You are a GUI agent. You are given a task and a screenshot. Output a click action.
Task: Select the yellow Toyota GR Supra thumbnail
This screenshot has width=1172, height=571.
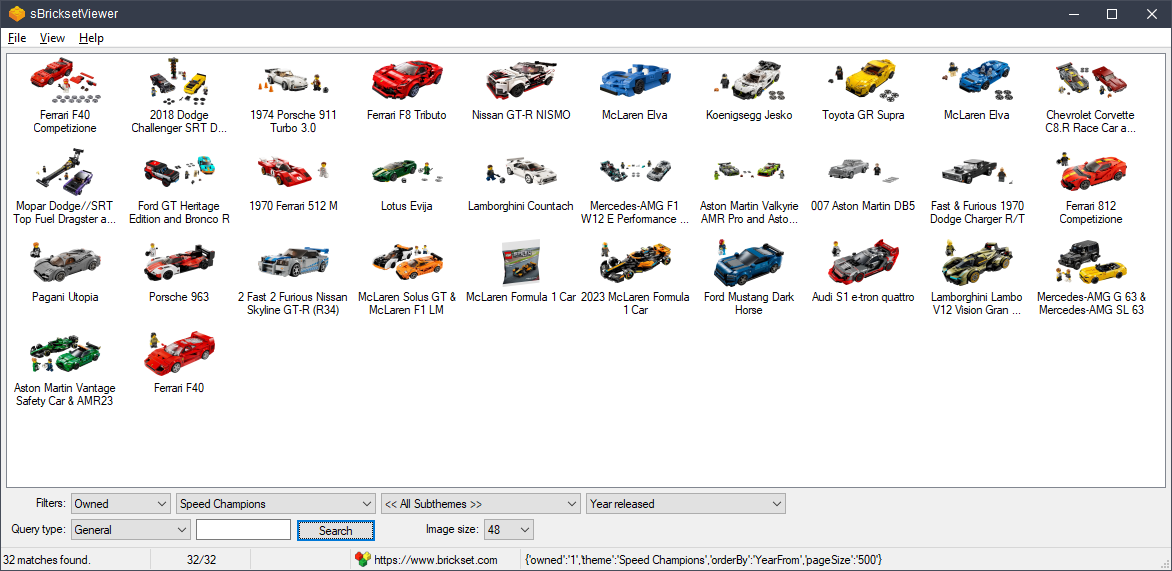(x=862, y=80)
